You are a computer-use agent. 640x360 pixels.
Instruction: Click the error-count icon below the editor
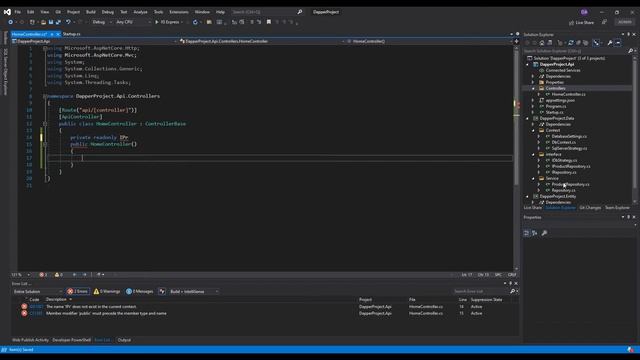pos(42,275)
